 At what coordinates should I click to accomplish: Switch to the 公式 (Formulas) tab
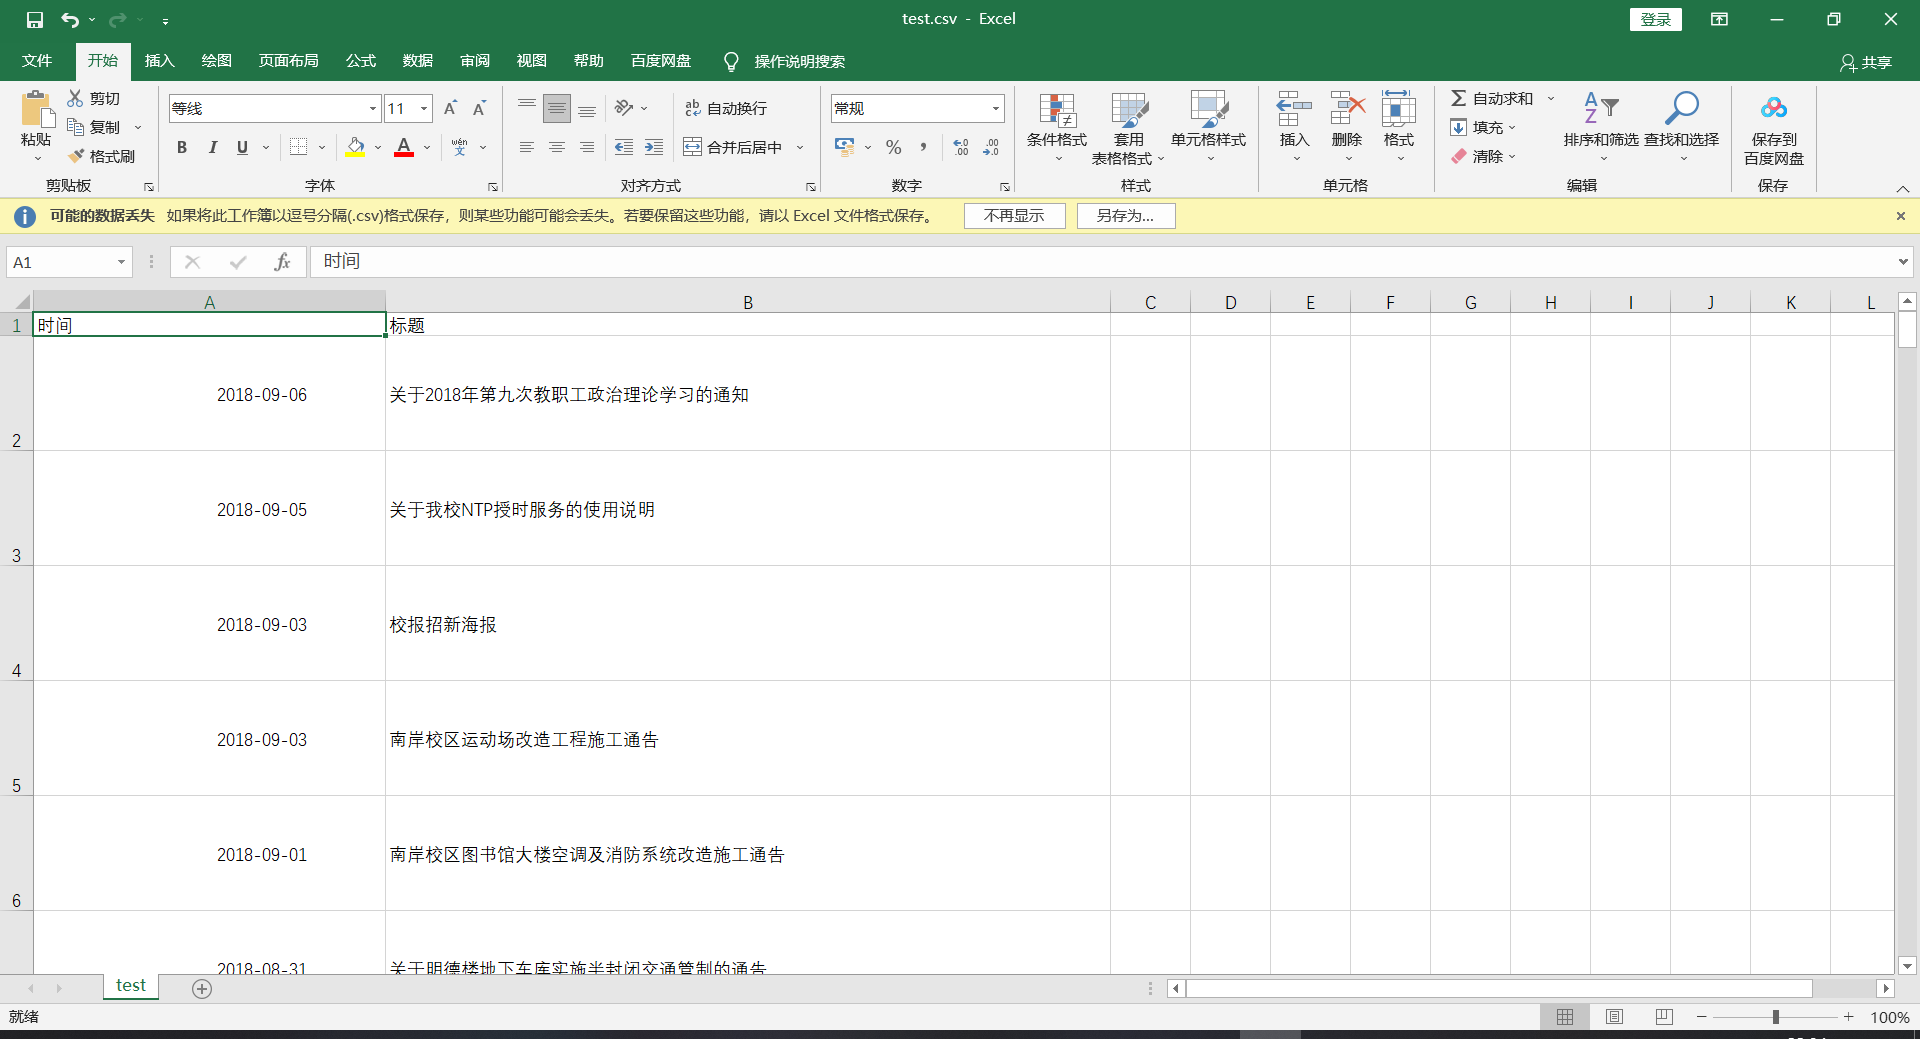361,61
